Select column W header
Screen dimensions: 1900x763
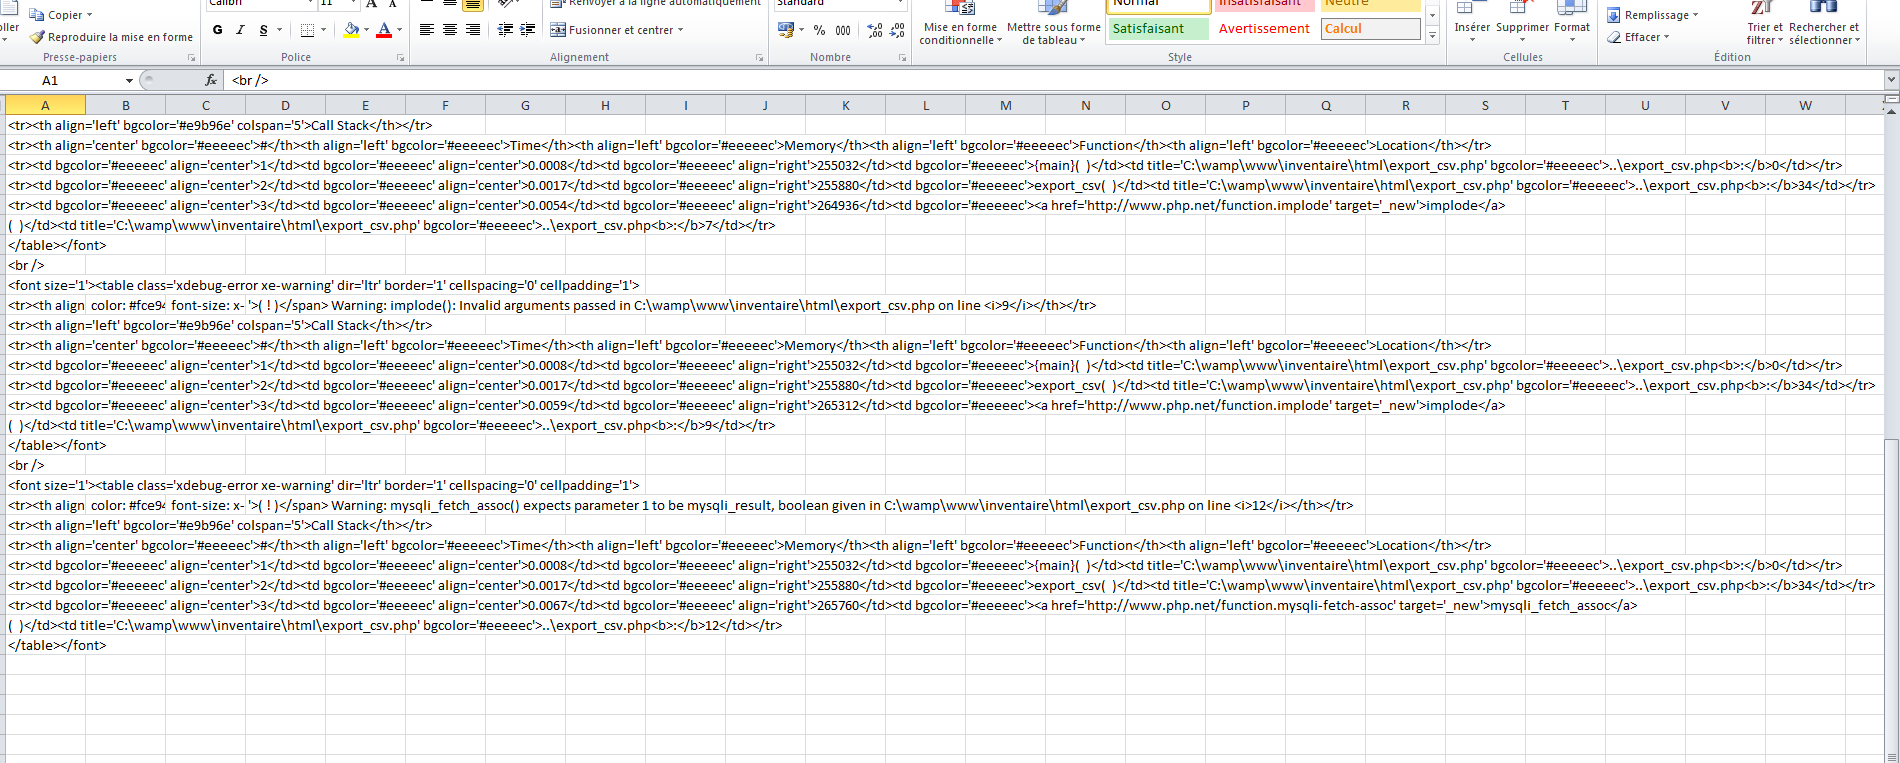(1805, 105)
